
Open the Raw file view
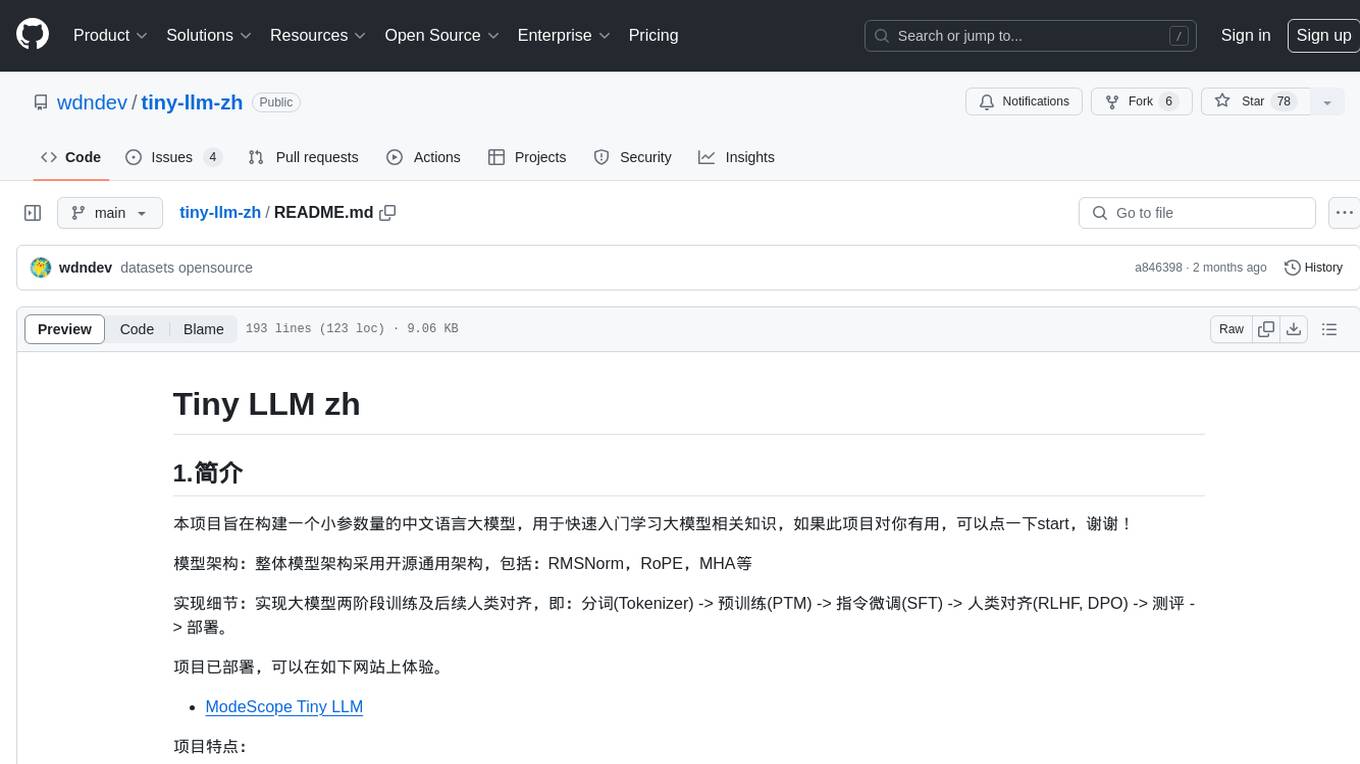click(x=1231, y=329)
